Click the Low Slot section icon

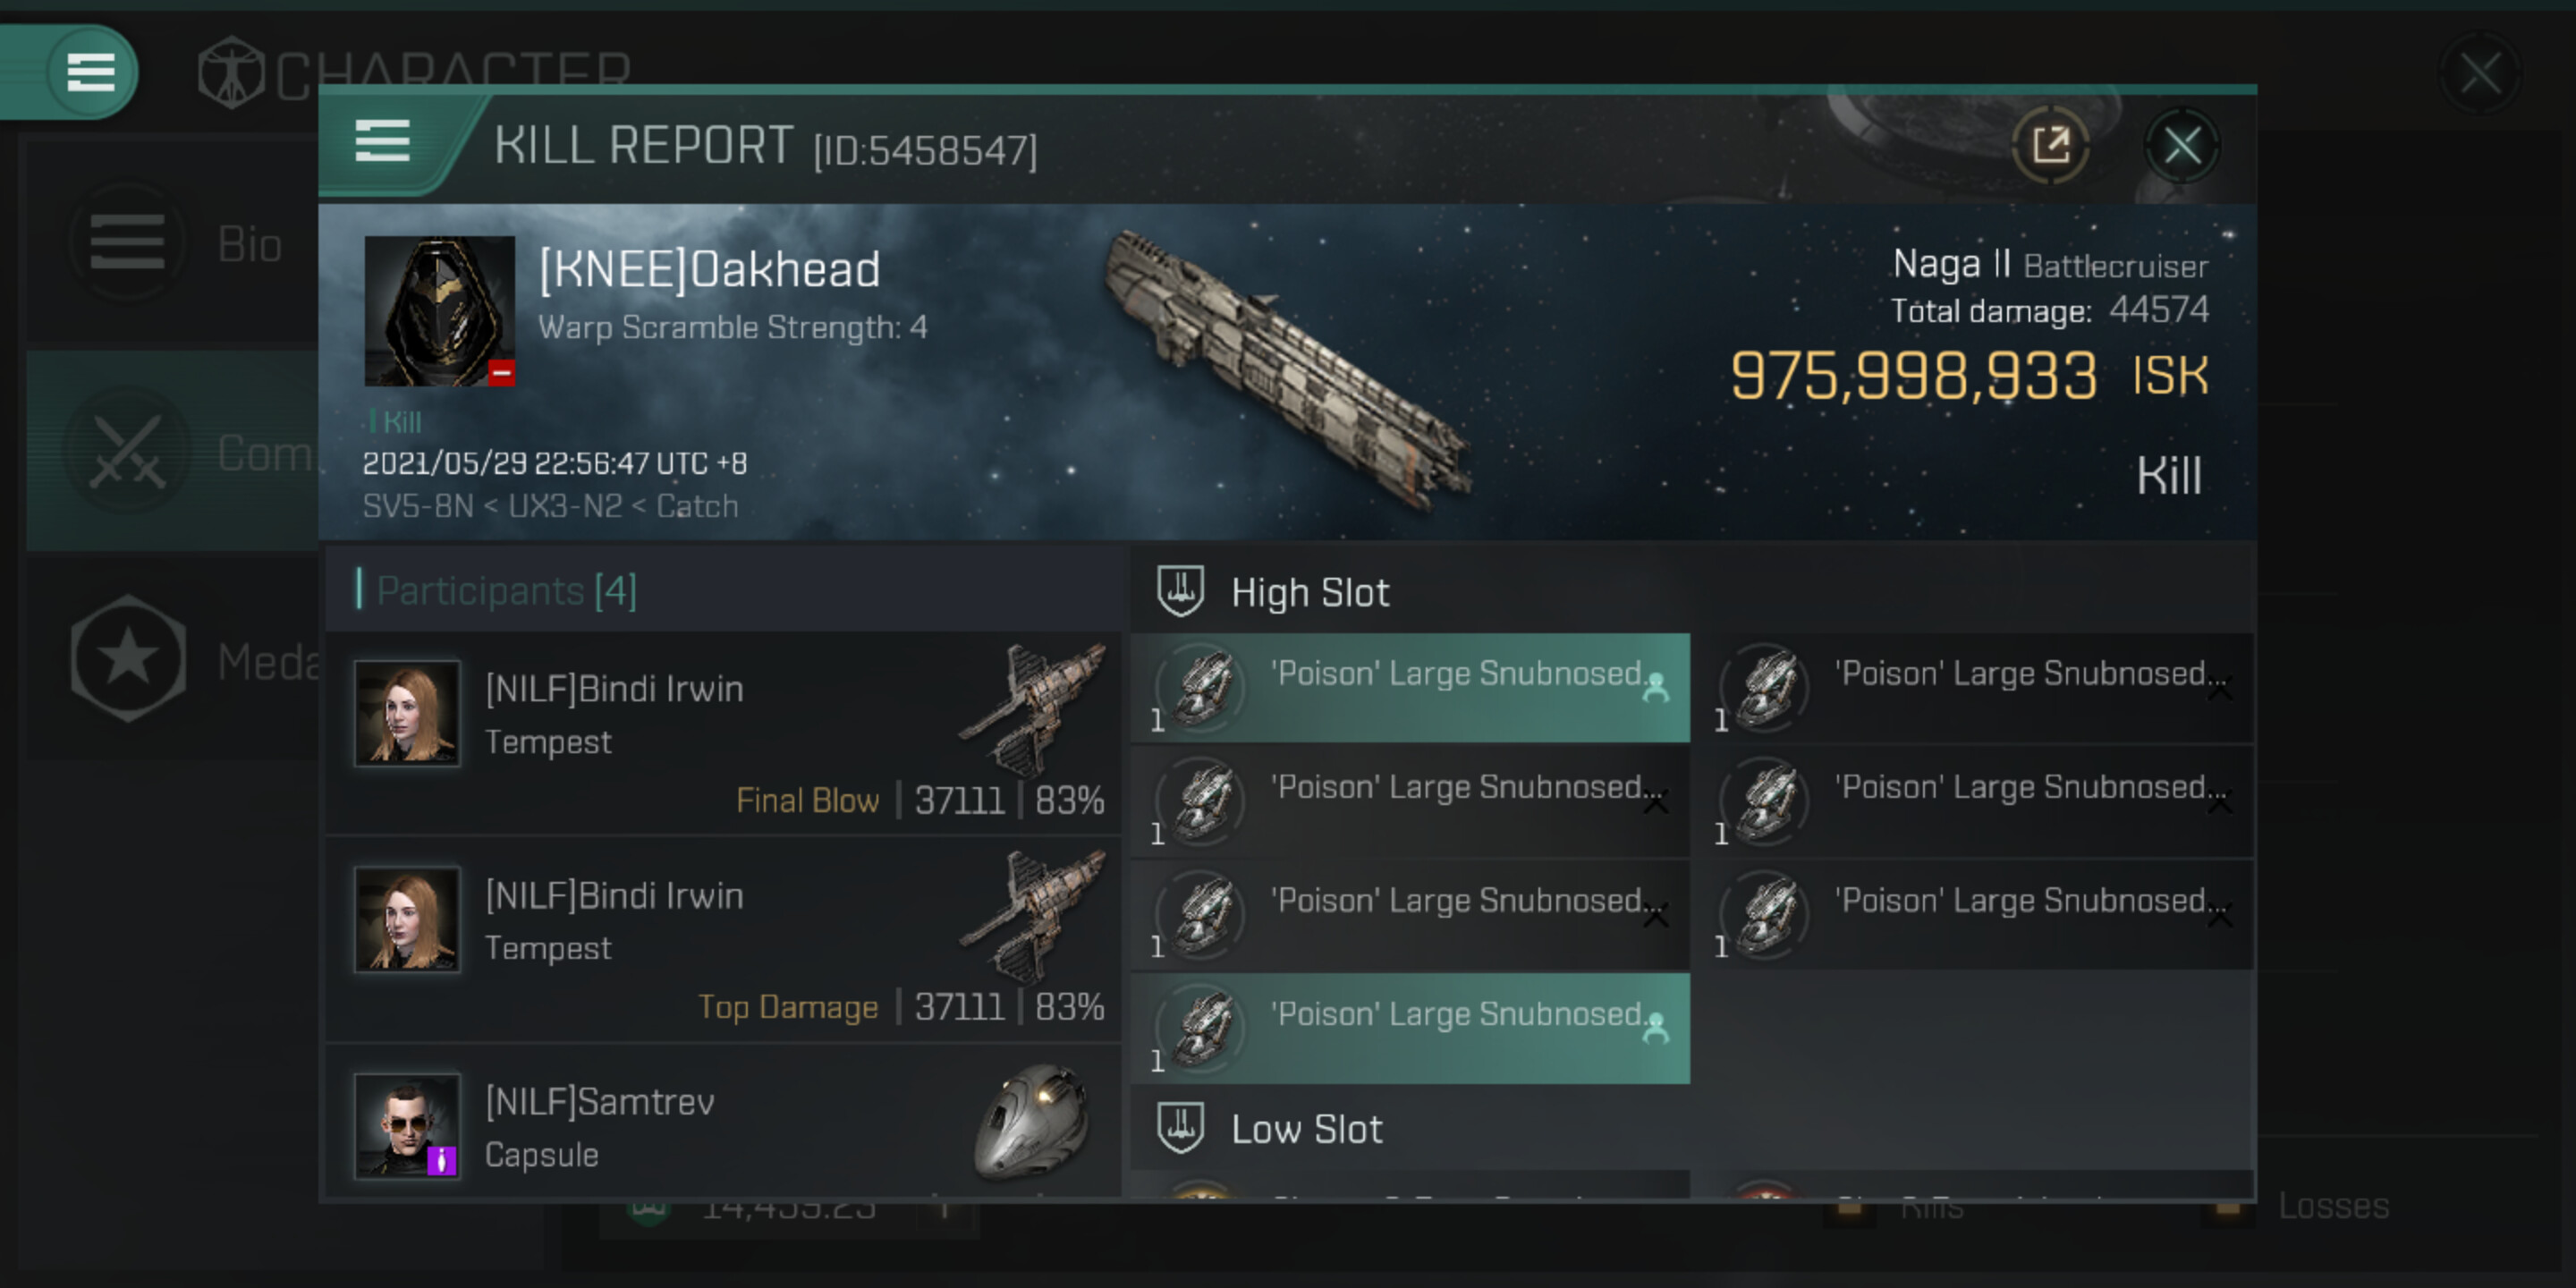tap(1180, 1128)
